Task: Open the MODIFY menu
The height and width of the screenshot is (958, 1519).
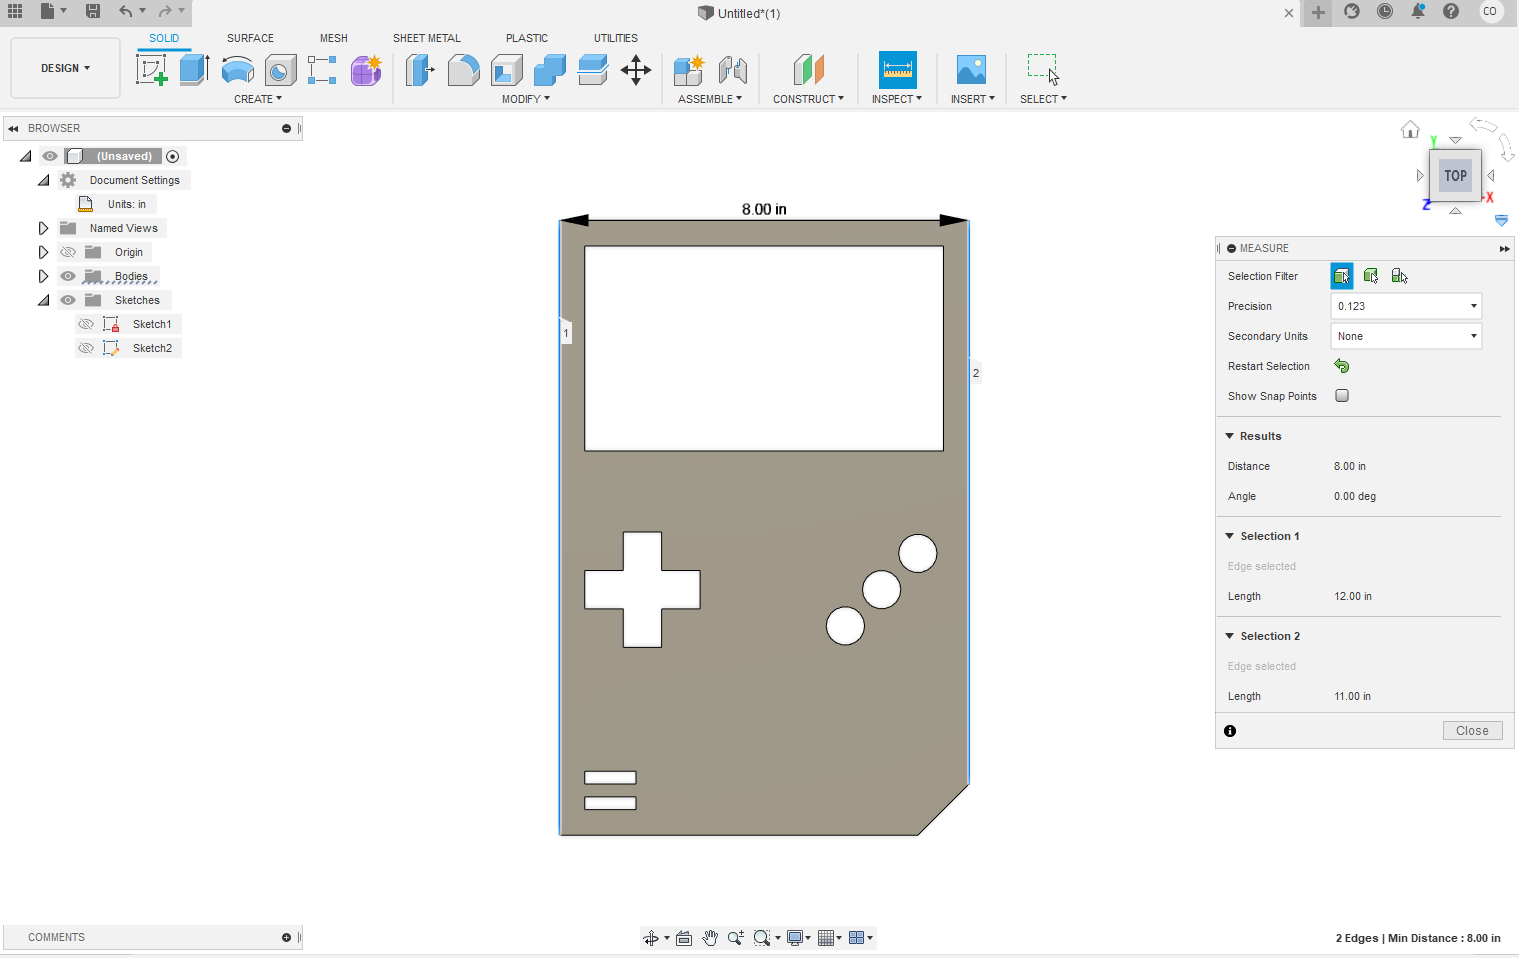Action: [x=526, y=99]
